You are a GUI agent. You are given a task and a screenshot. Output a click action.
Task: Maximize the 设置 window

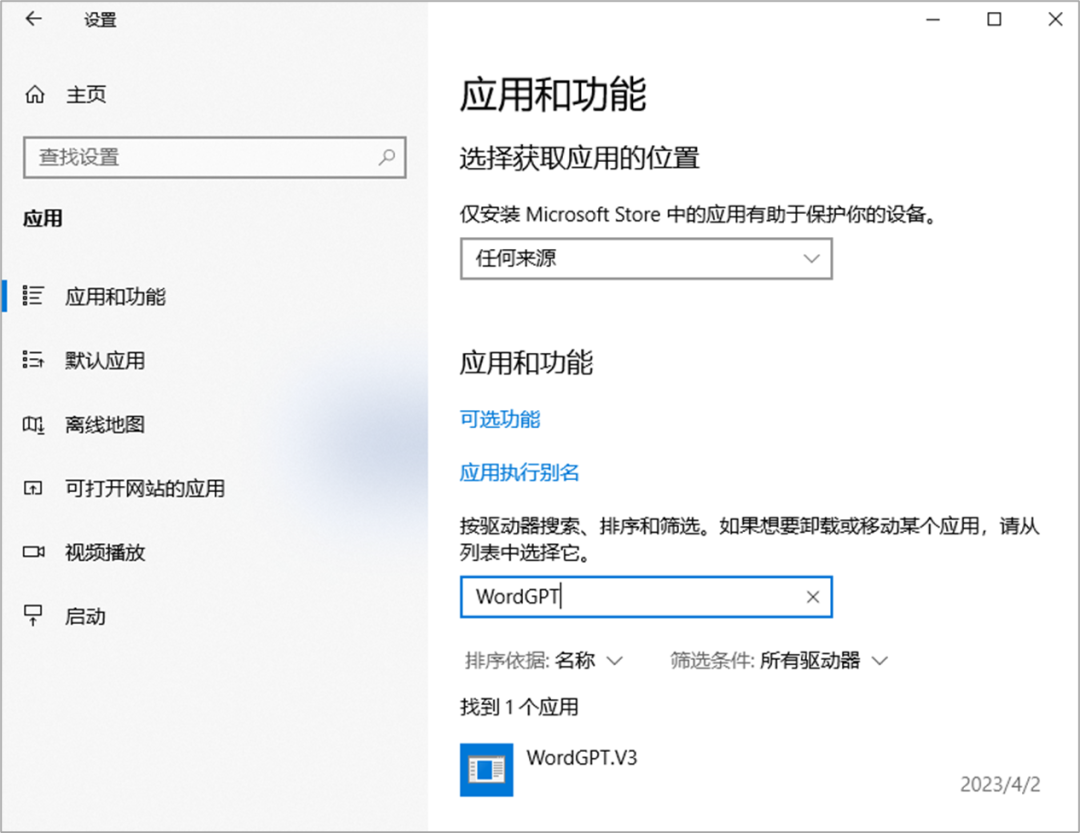(x=994, y=19)
